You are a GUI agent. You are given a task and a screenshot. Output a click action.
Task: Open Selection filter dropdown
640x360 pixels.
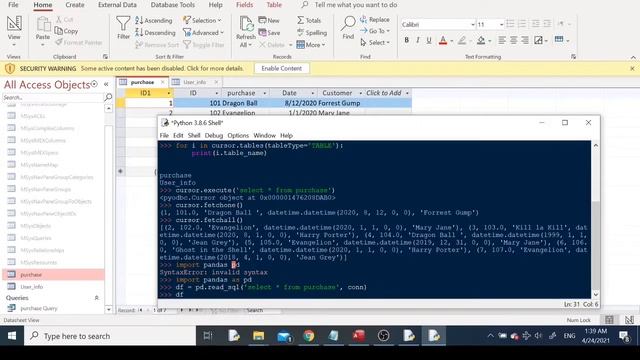tap(202, 20)
